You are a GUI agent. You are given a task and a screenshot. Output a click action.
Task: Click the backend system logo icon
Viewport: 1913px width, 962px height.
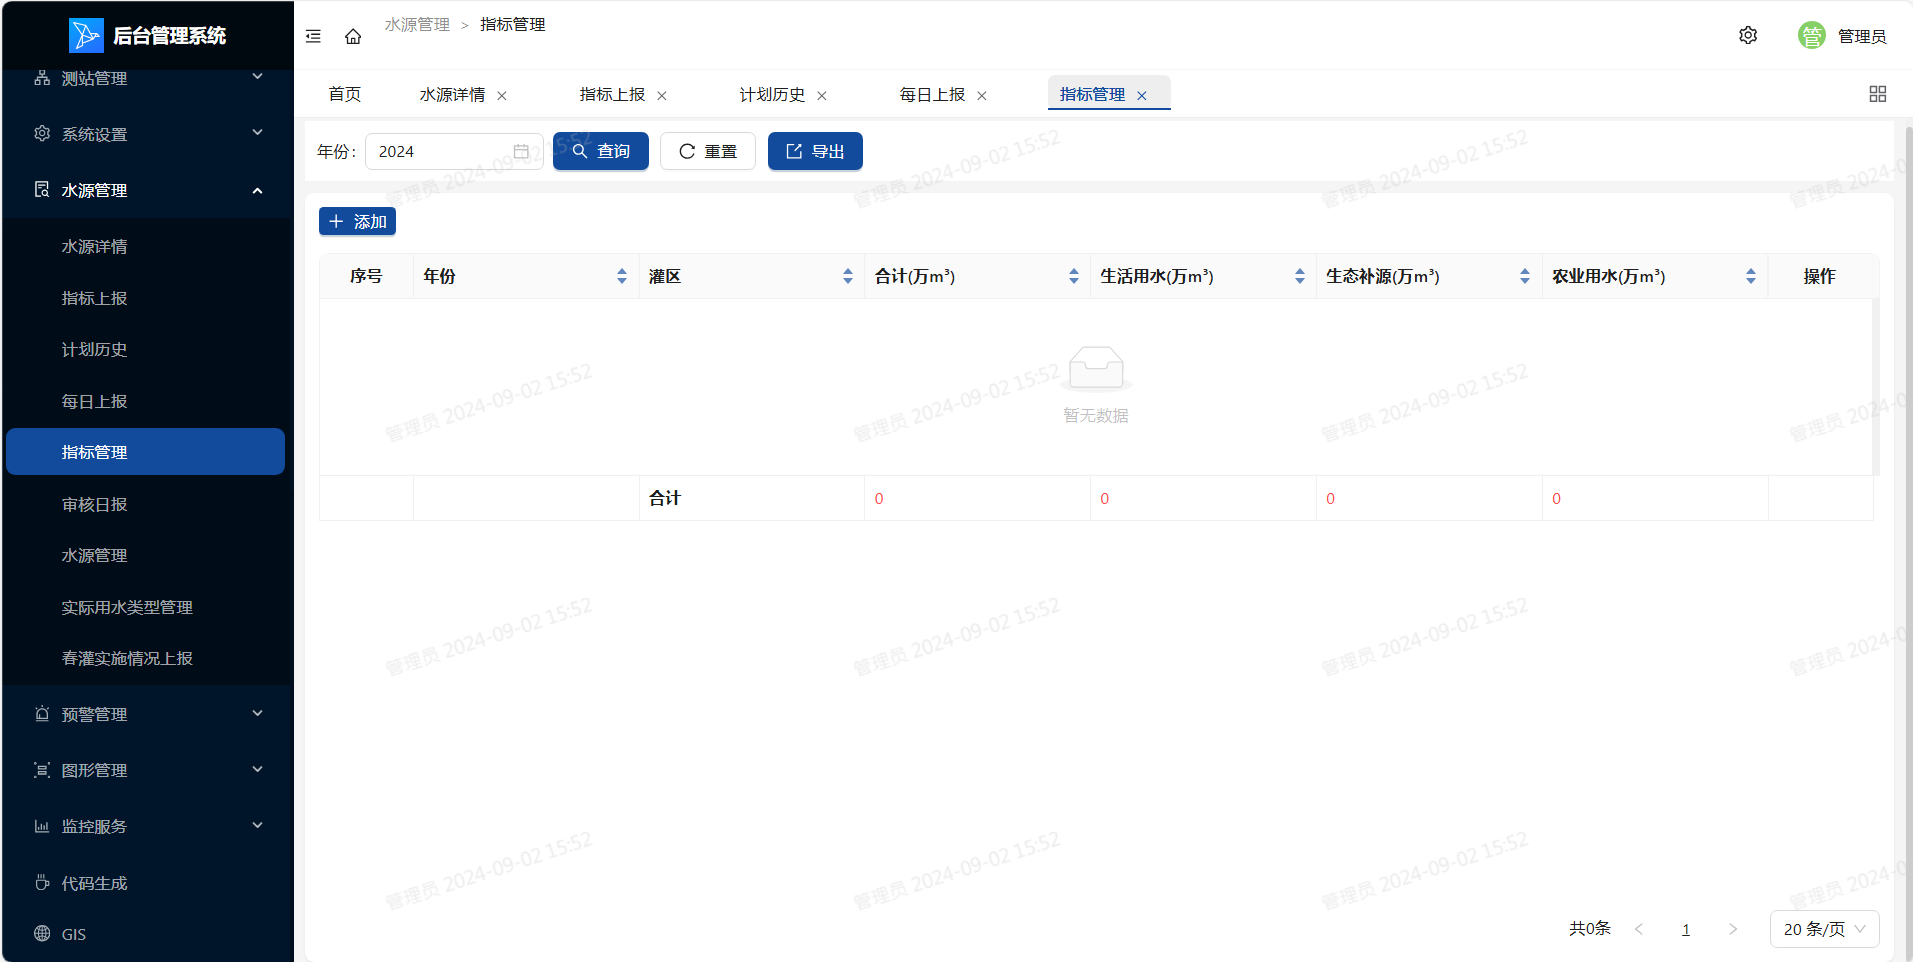point(86,35)
